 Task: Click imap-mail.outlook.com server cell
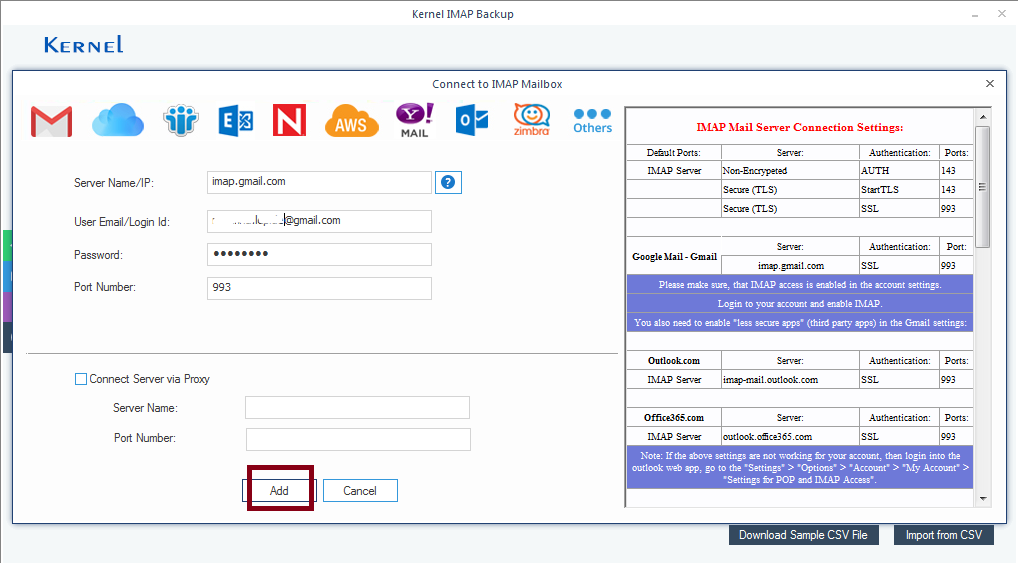point(790,380)
